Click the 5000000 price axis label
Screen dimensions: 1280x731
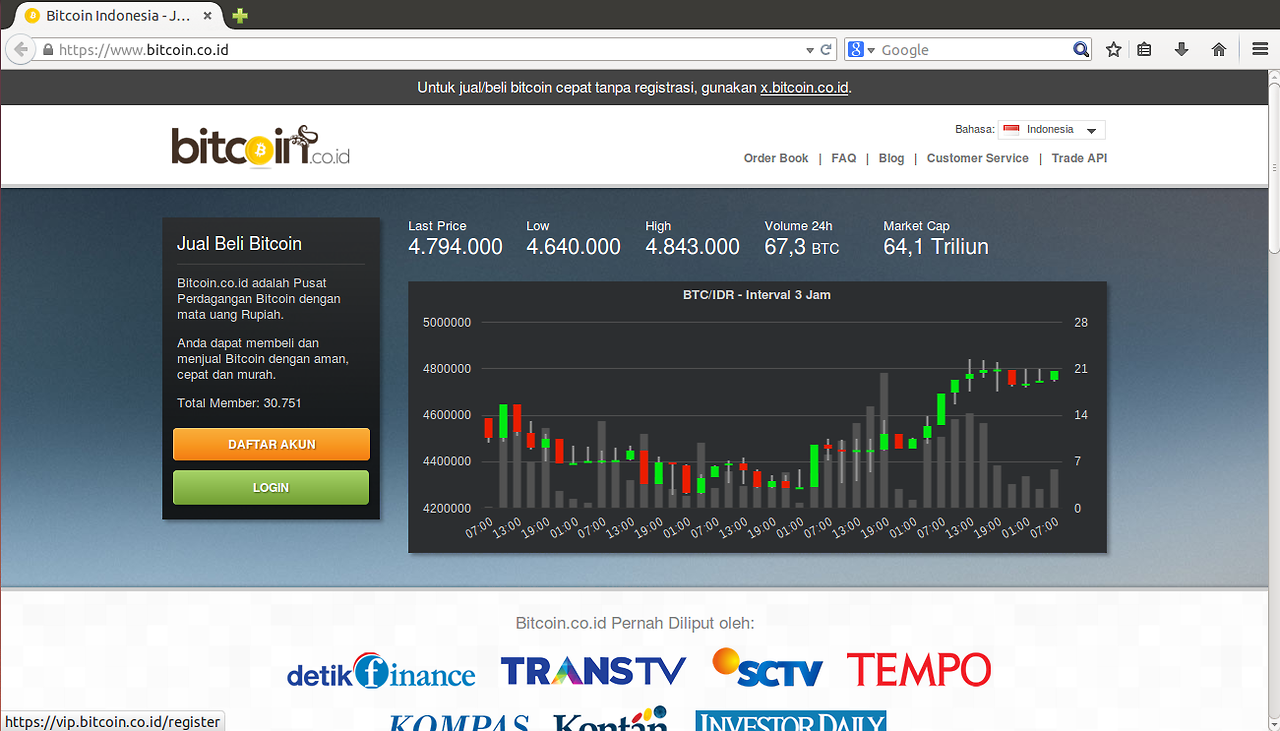447,323
